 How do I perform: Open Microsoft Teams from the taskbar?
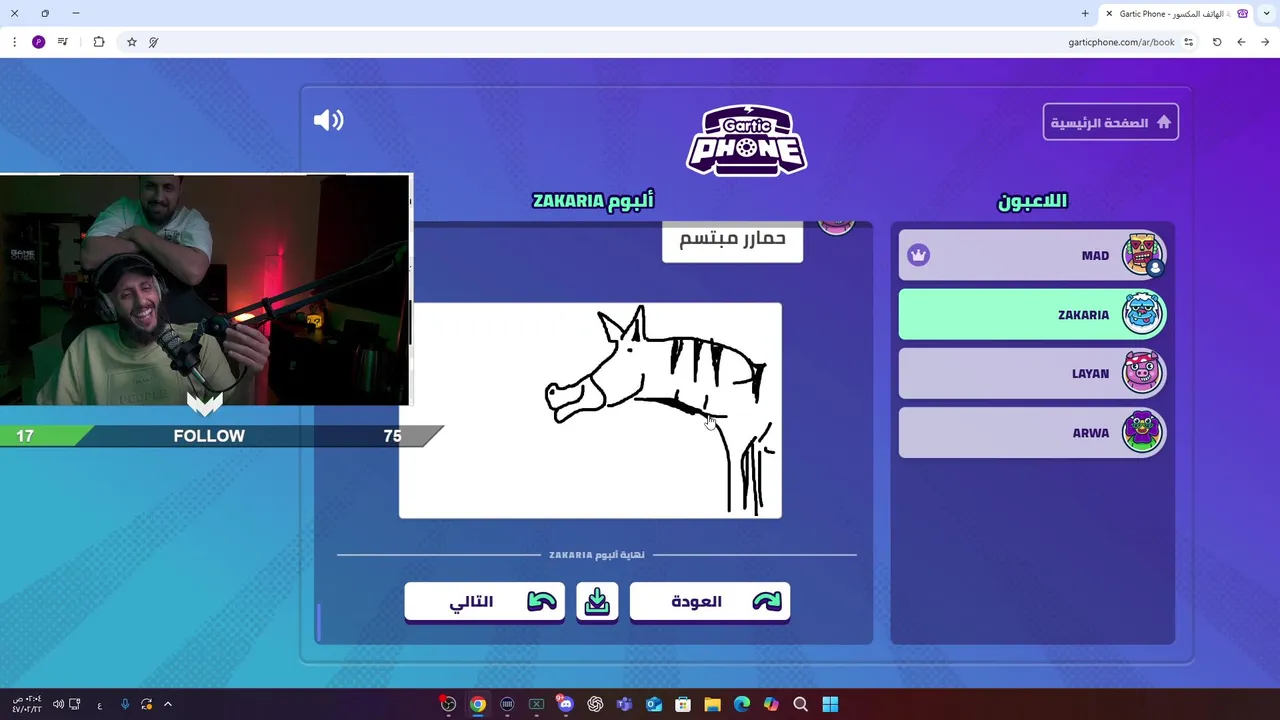coord(625,704)
